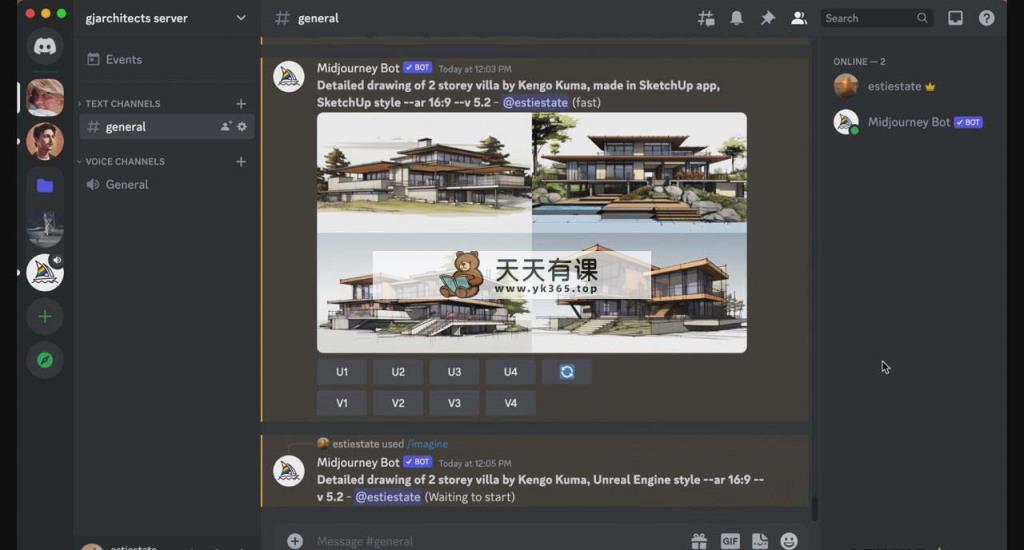The image size is (1024, 550).
Task: Click U2 upscale button
Action: pyautogui.click(x=398, y=372)
